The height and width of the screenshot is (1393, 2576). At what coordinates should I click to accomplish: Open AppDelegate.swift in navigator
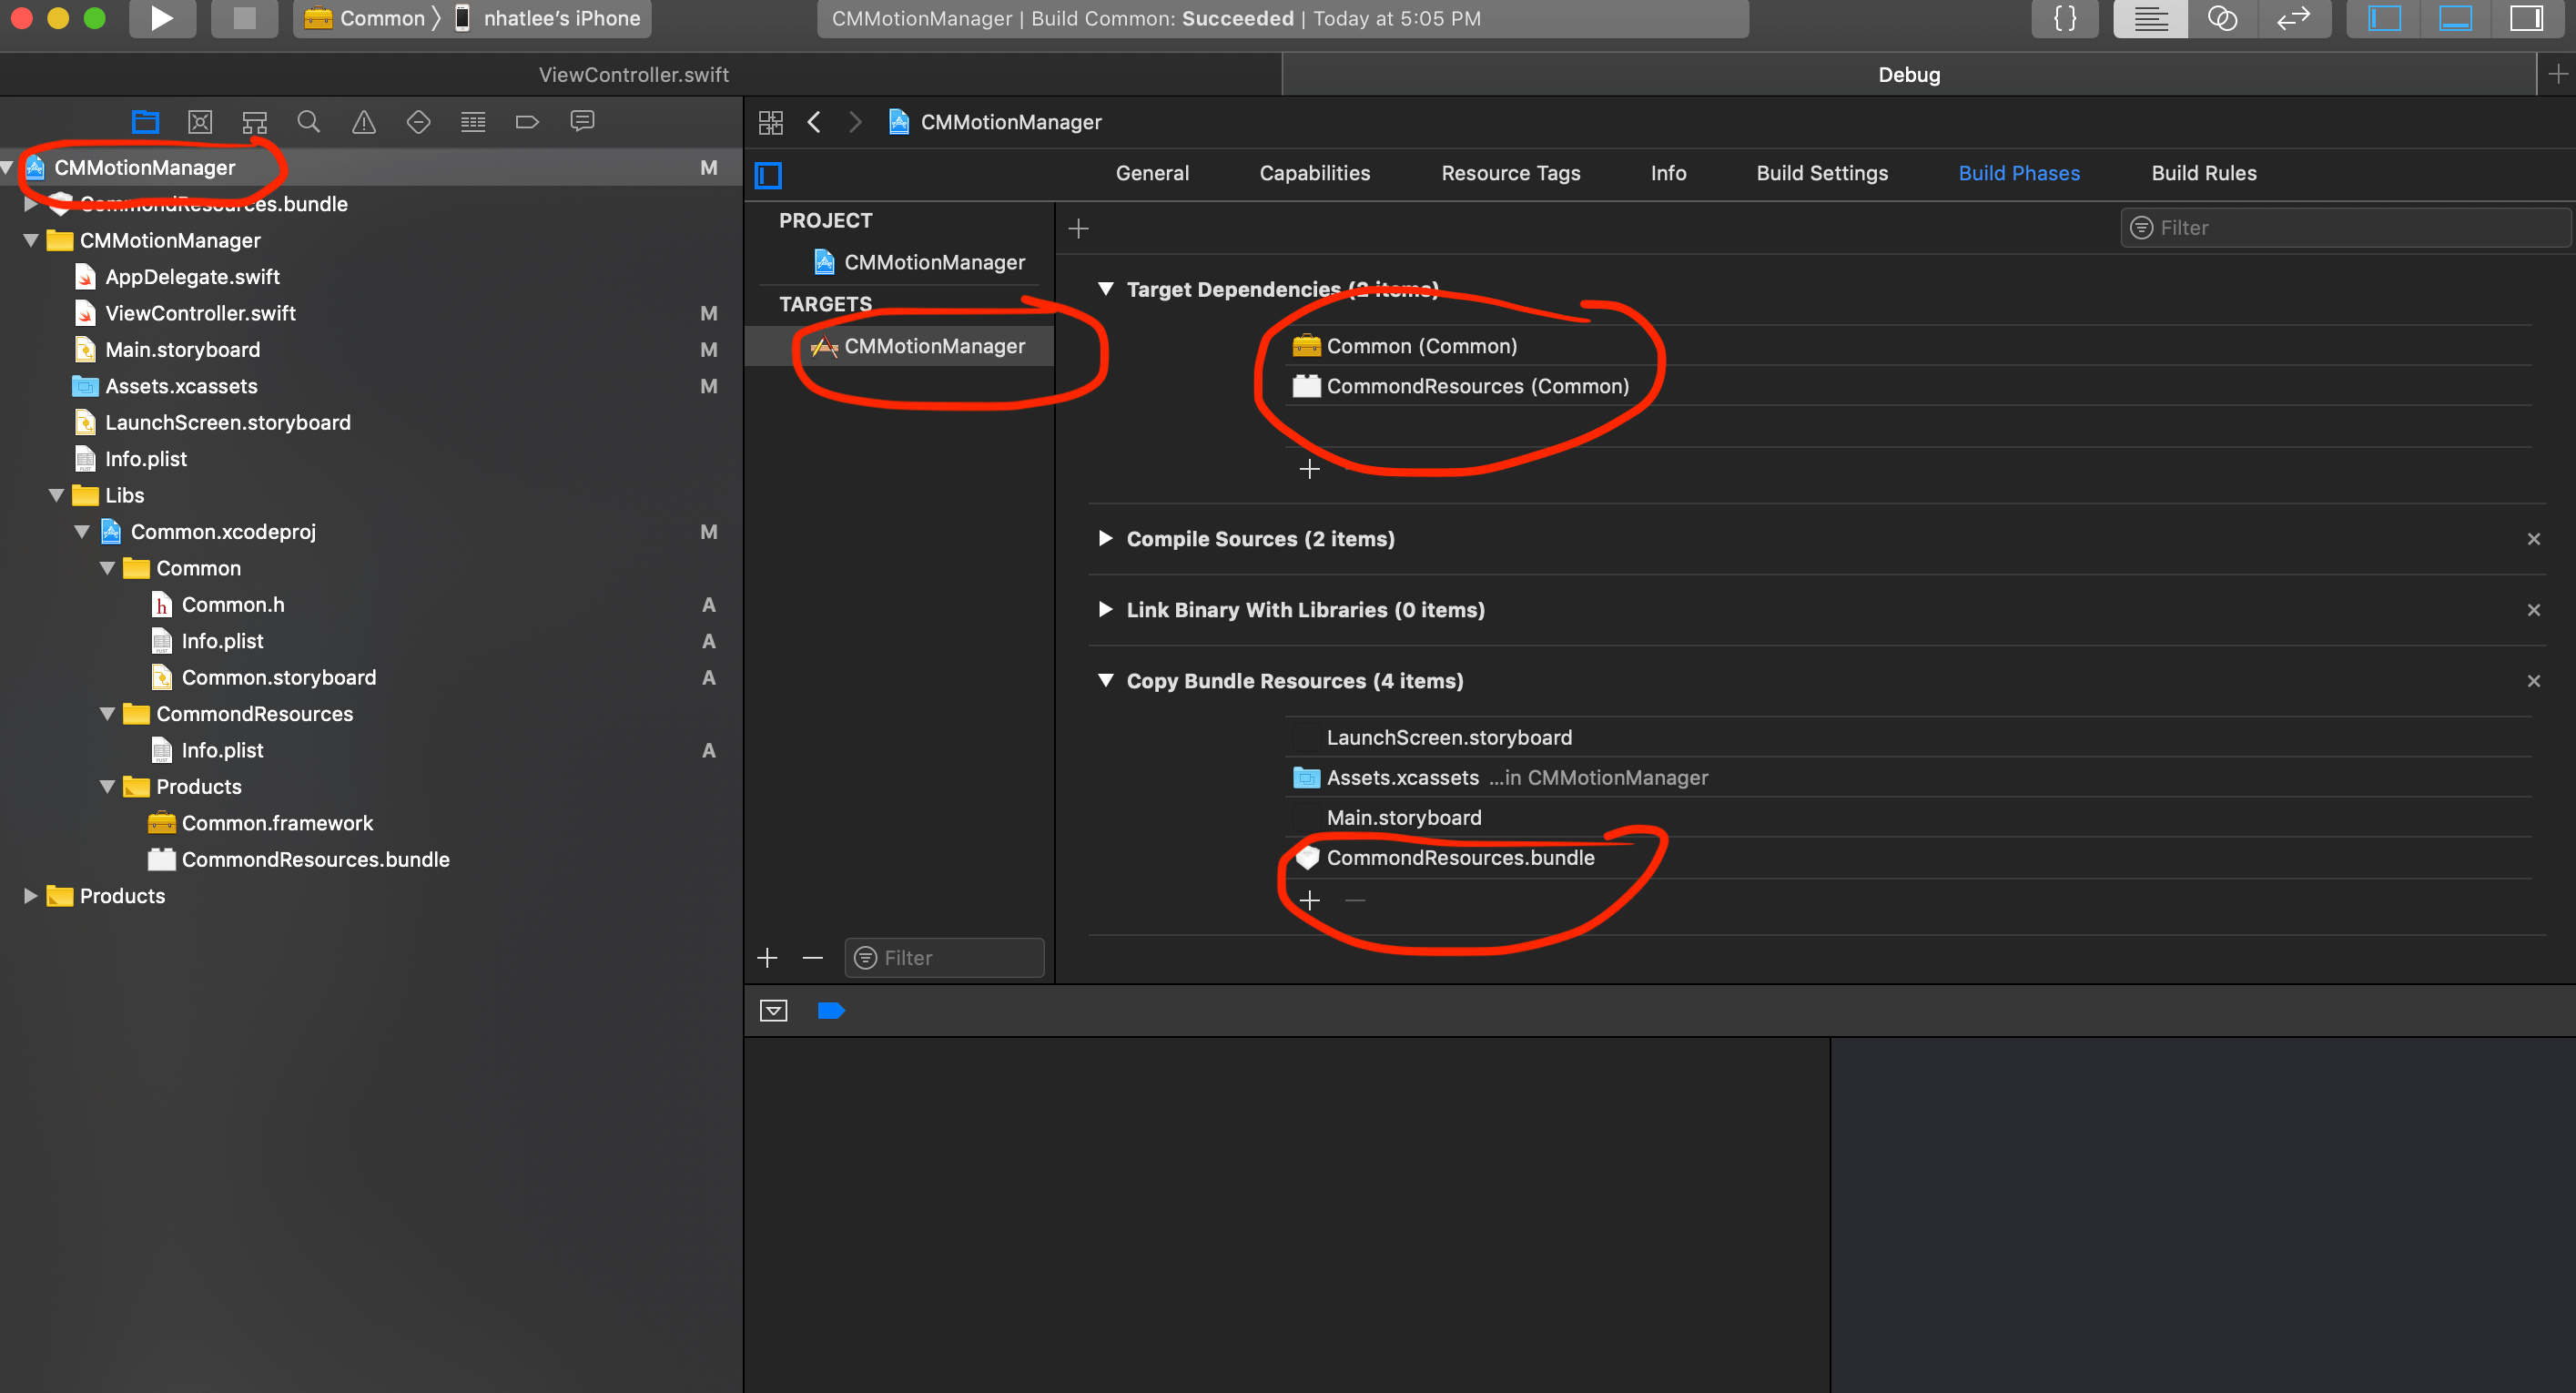point(192,277)
